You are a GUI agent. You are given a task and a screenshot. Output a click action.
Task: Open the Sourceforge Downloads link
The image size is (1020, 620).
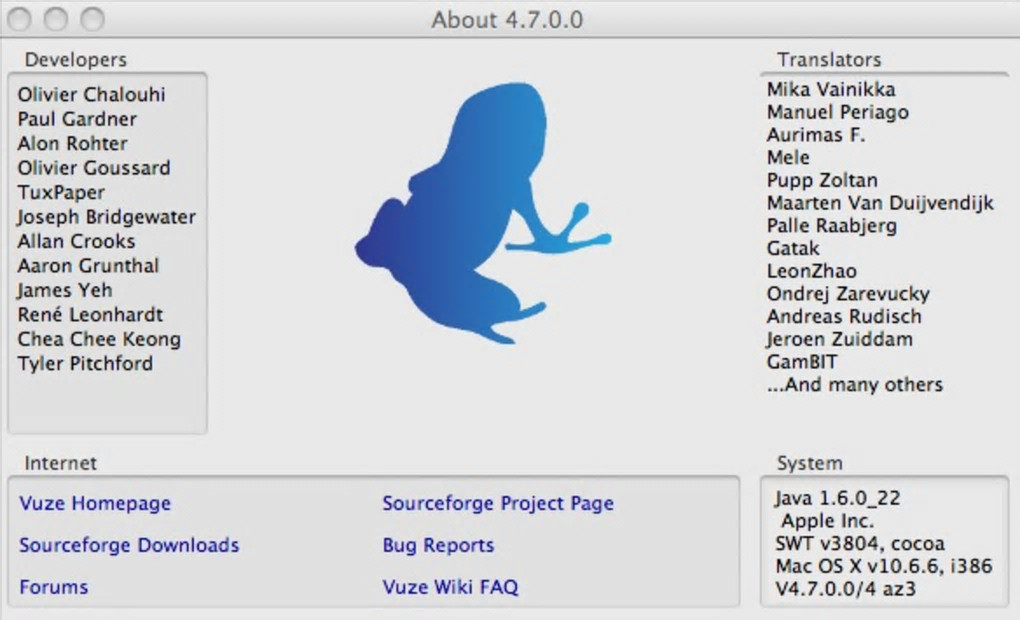point(129,545)
